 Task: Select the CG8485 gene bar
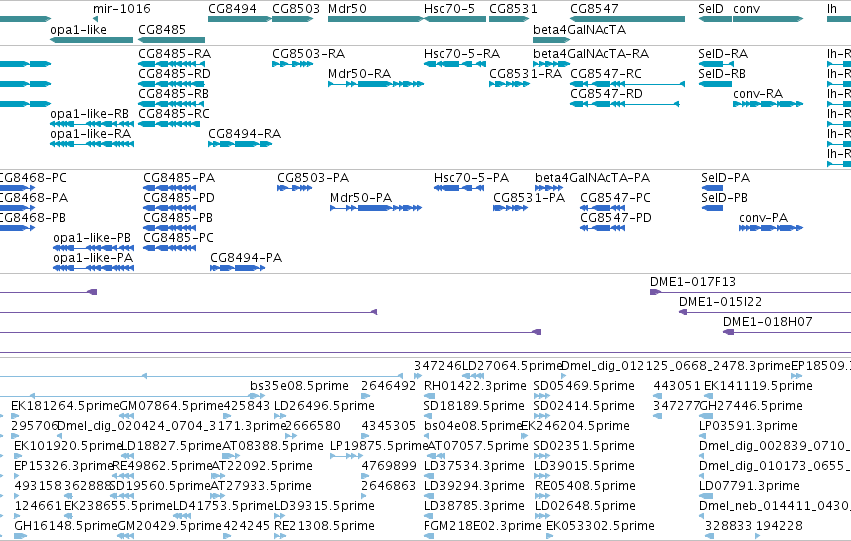pos(172,40)
